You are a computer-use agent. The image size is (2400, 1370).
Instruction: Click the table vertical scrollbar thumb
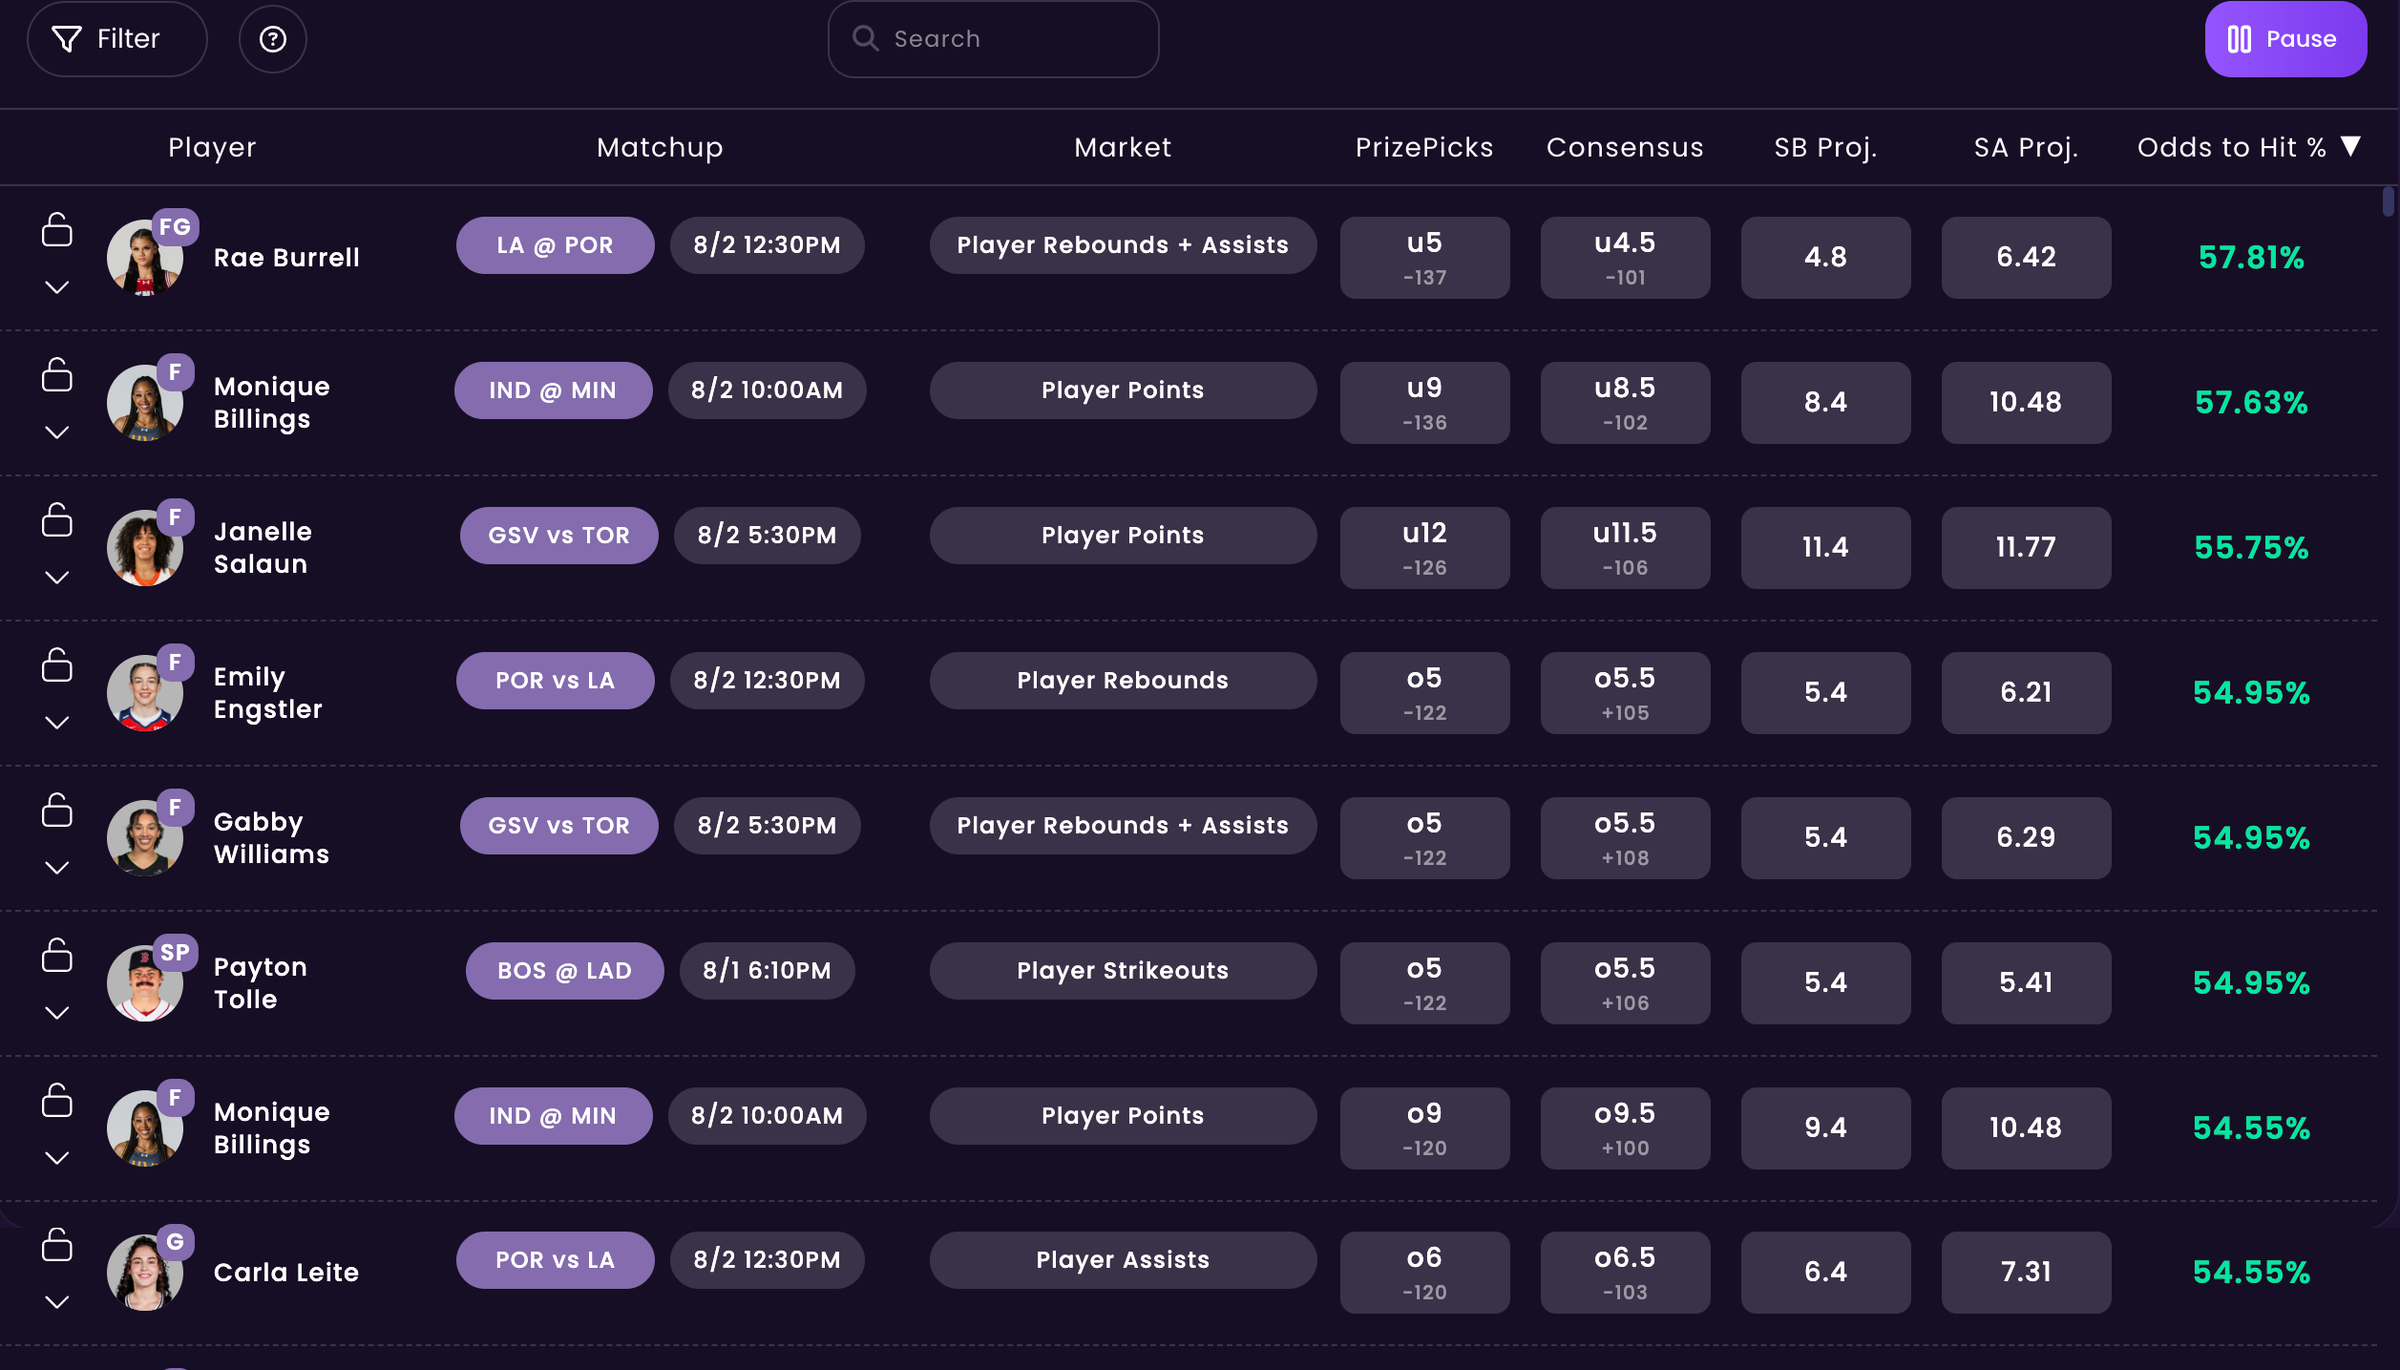click(2388, 201)
